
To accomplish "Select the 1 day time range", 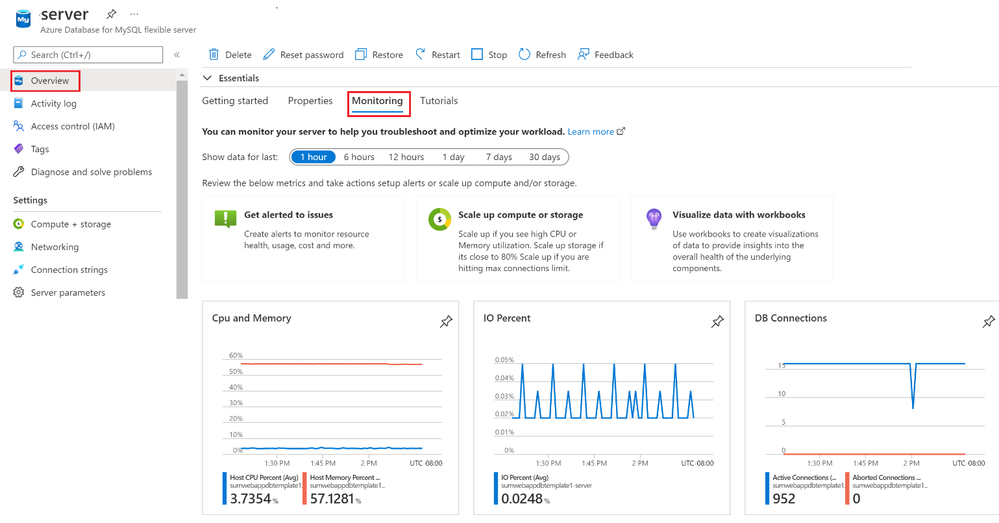I will pos(454,157).
